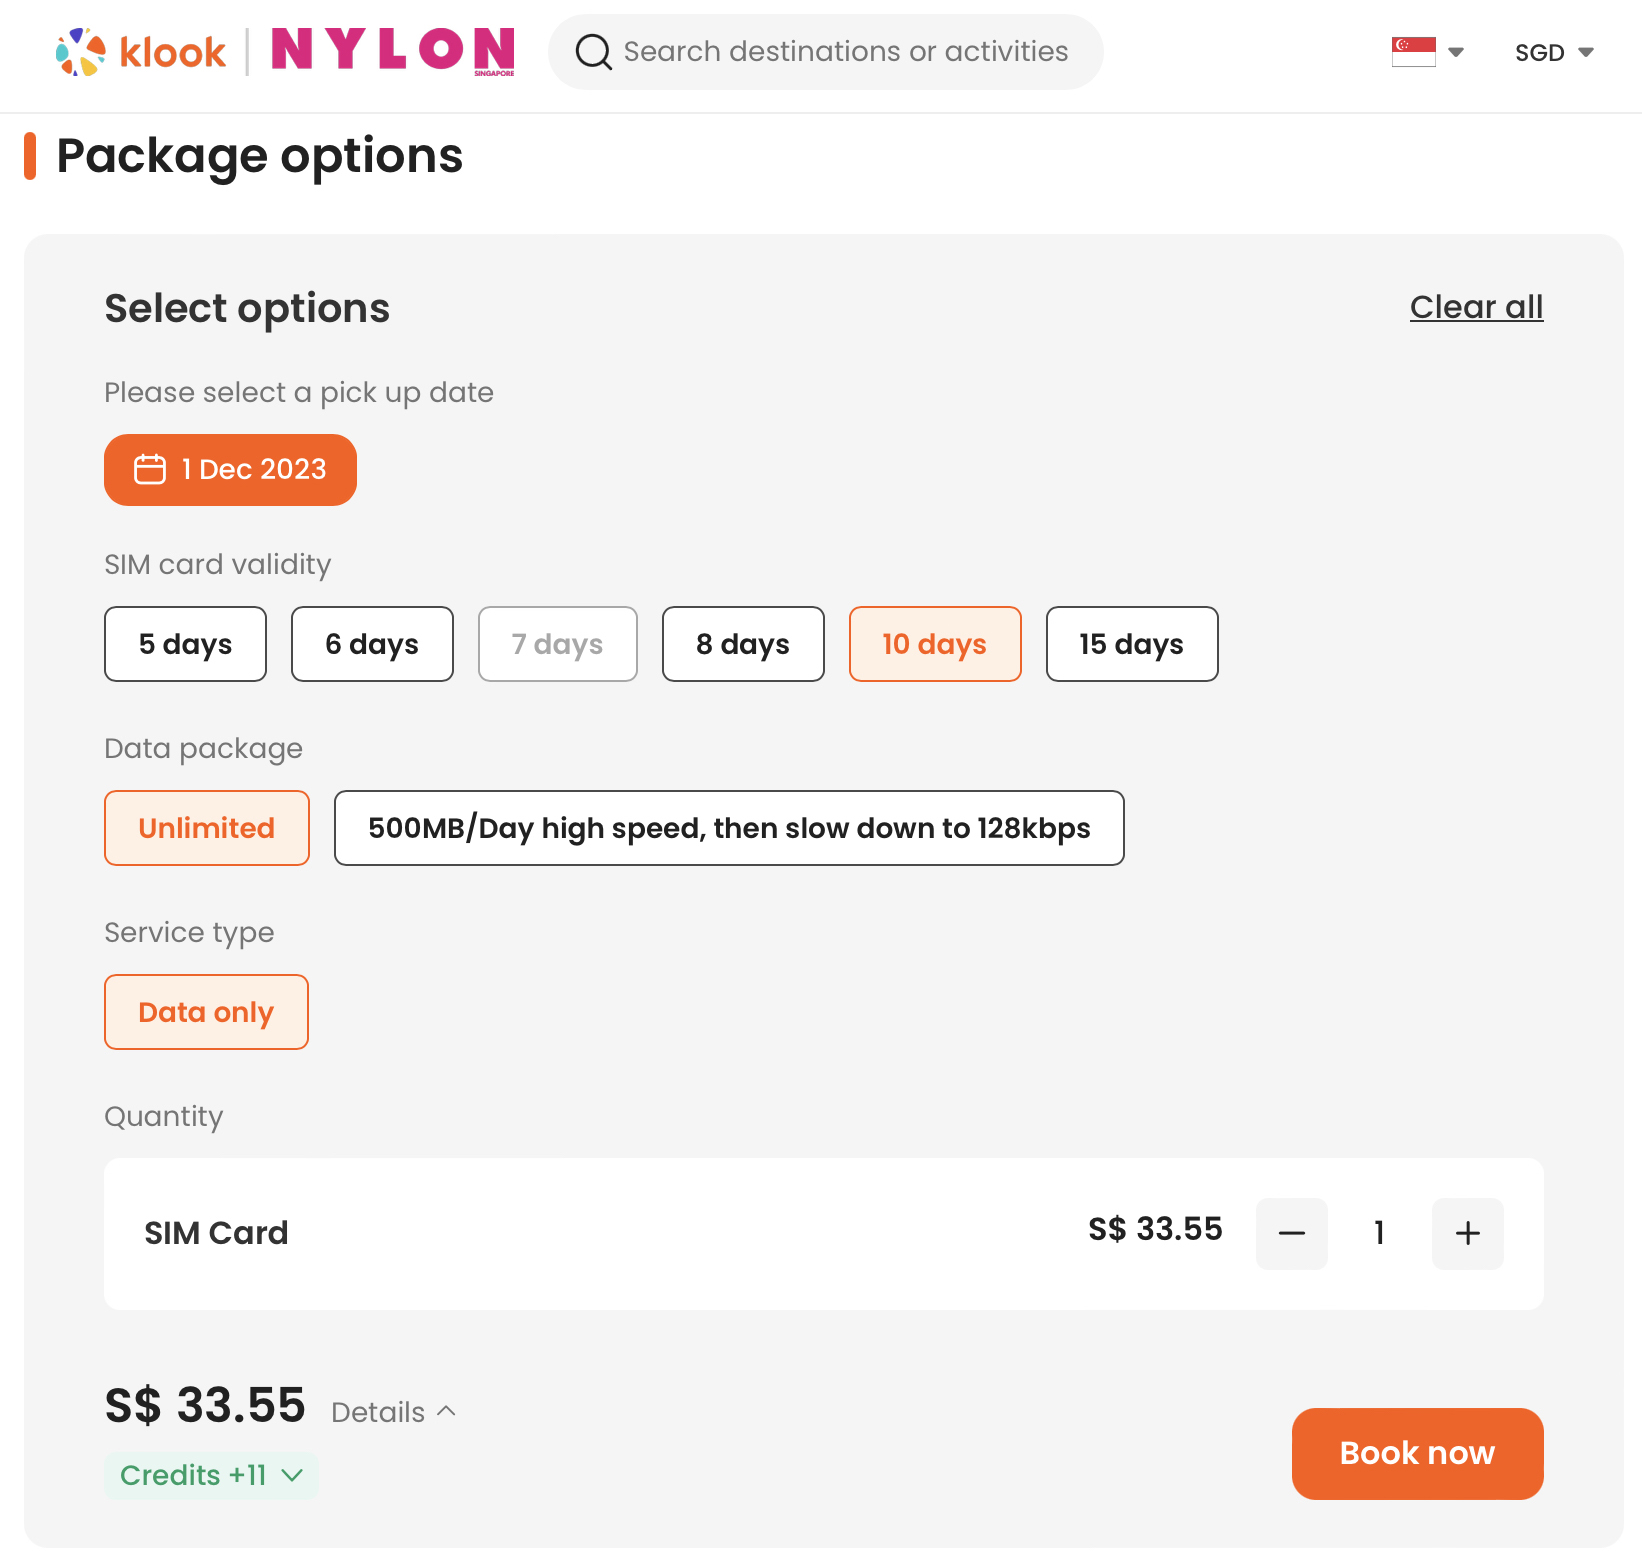
Task: Toggle the Data only service type
Action: tap(206, 1012)
